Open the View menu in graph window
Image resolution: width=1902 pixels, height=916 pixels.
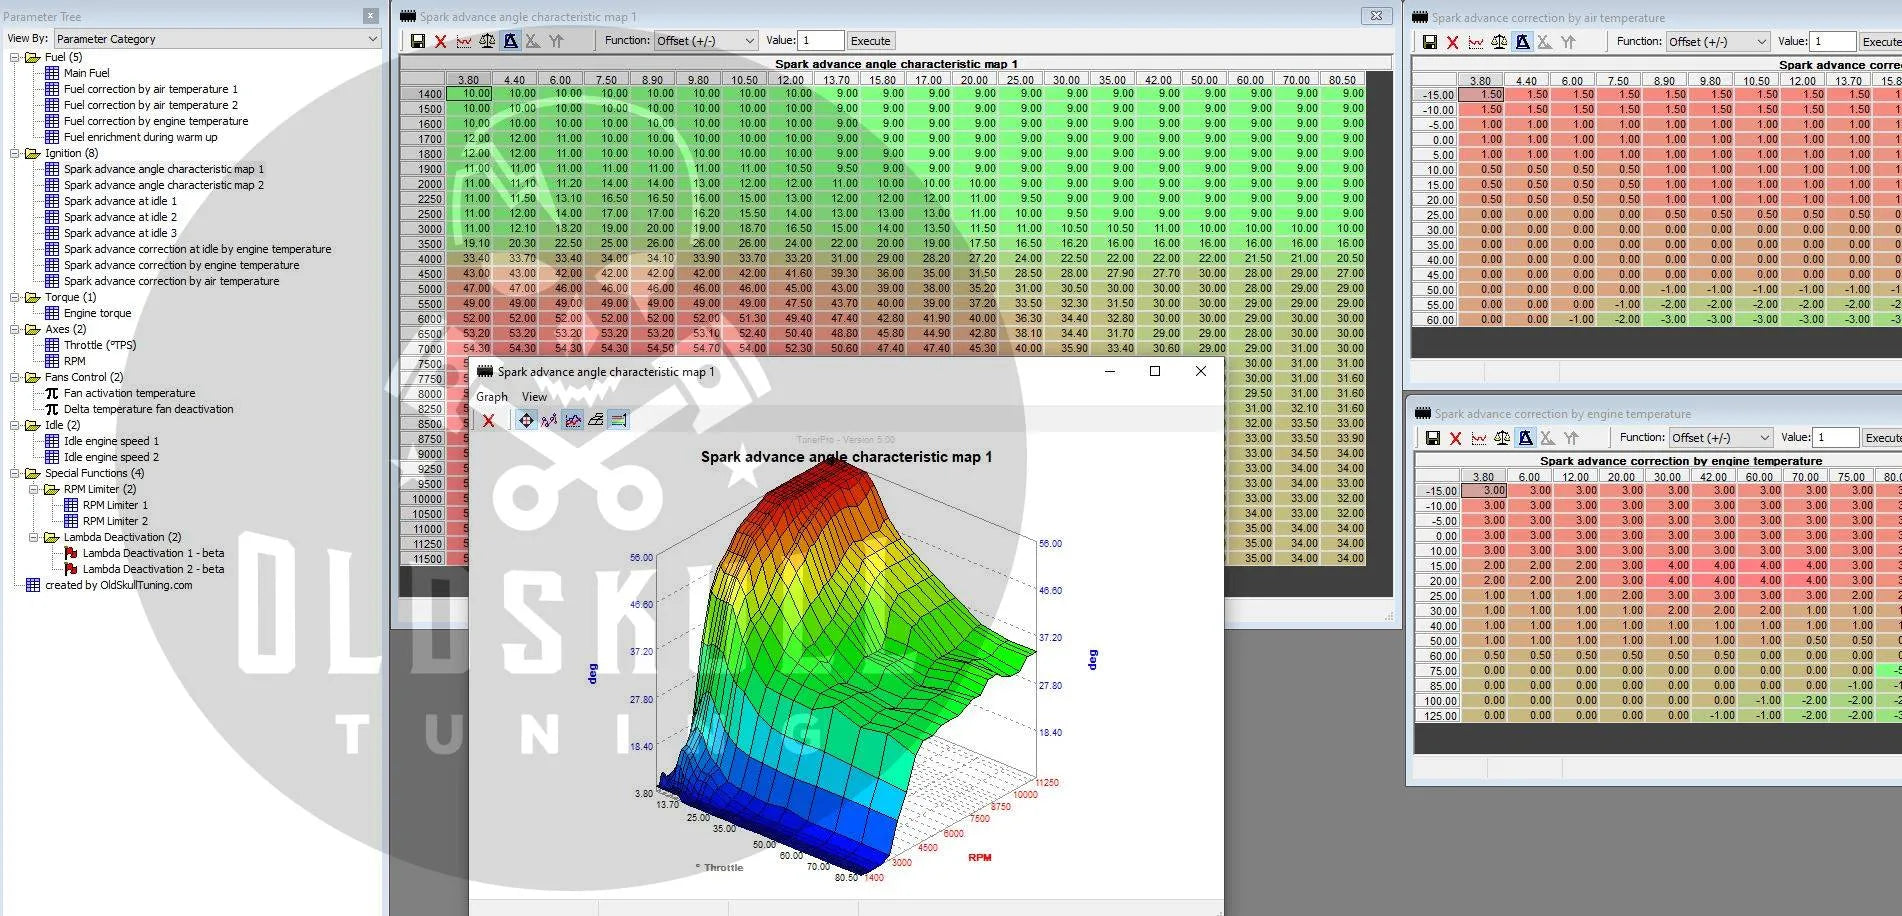click(534, 397)
